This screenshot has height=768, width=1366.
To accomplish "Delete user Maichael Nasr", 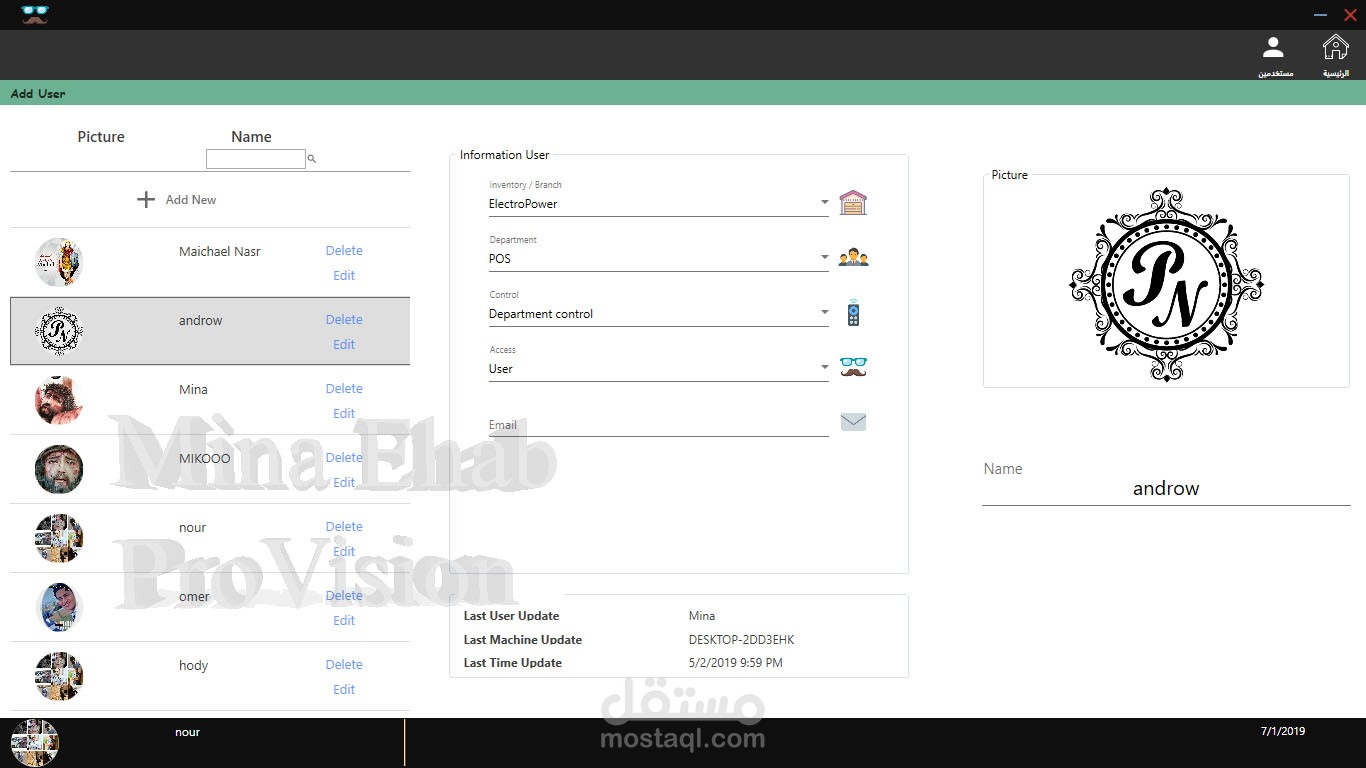I will tap(344, 251).
